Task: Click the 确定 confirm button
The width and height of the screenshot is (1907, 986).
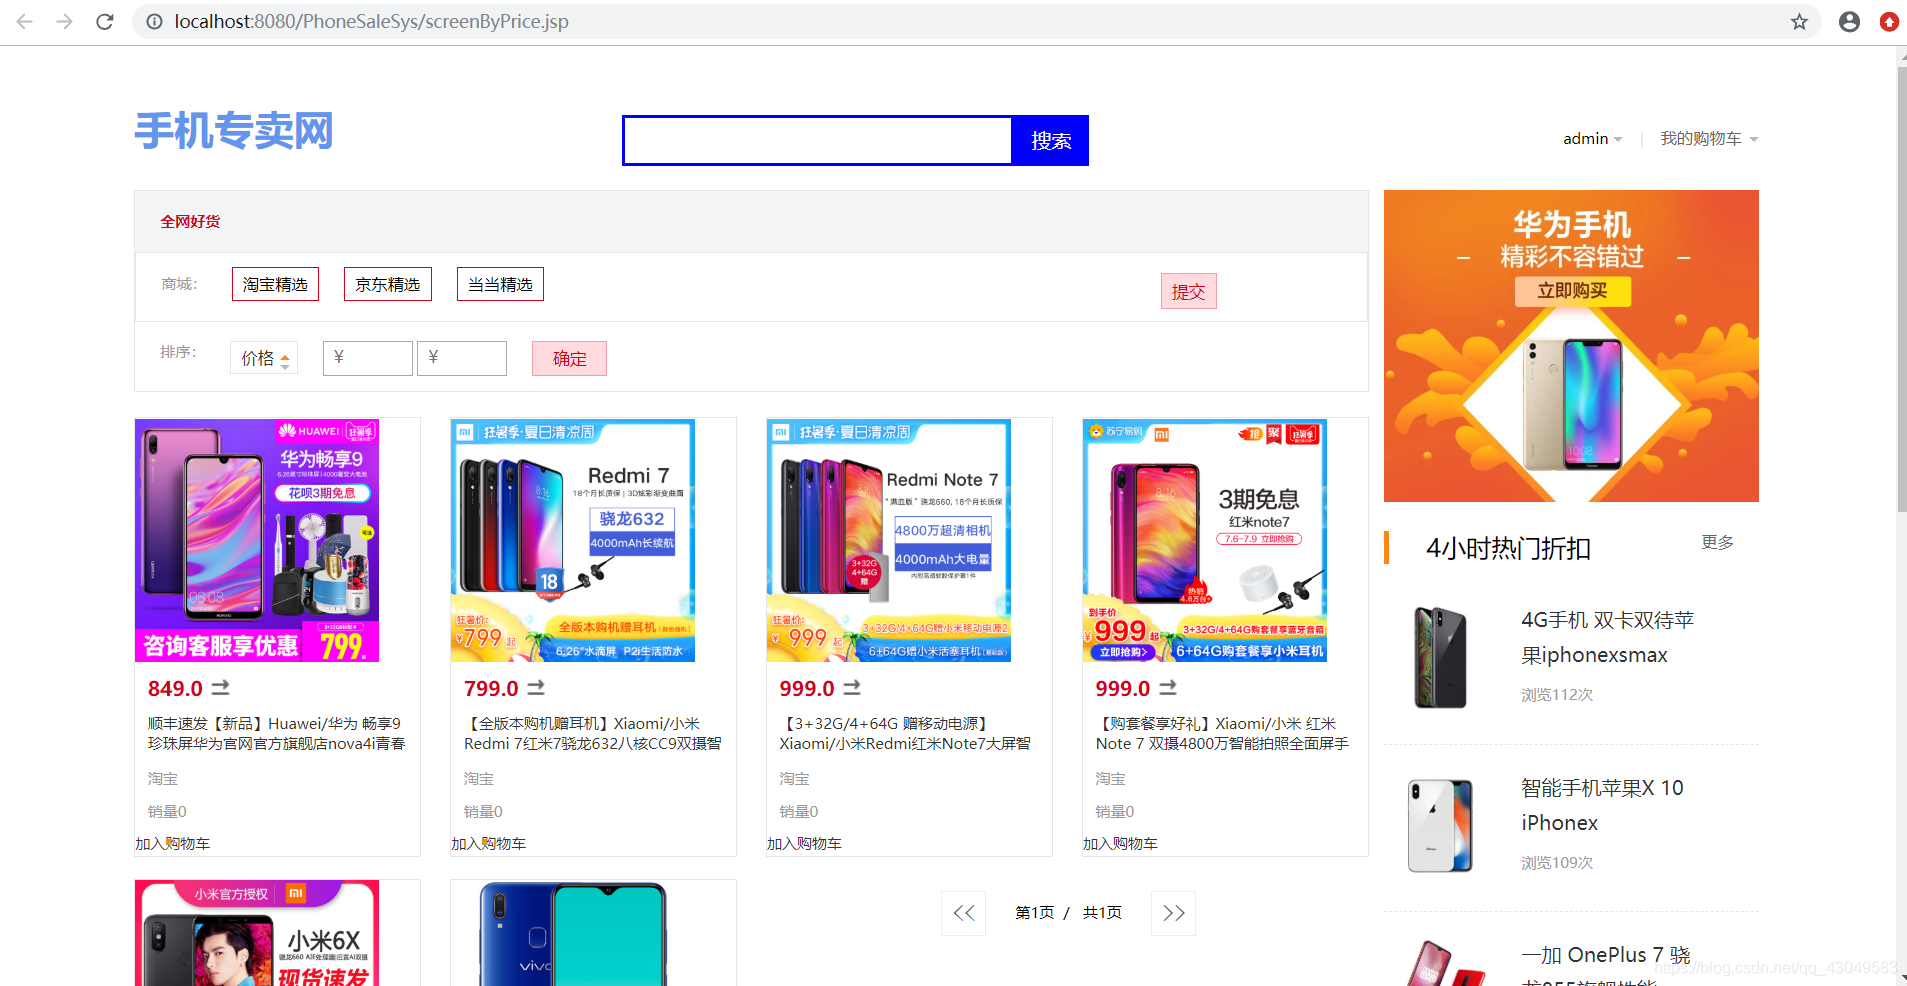Action: [x=569, y=358]
